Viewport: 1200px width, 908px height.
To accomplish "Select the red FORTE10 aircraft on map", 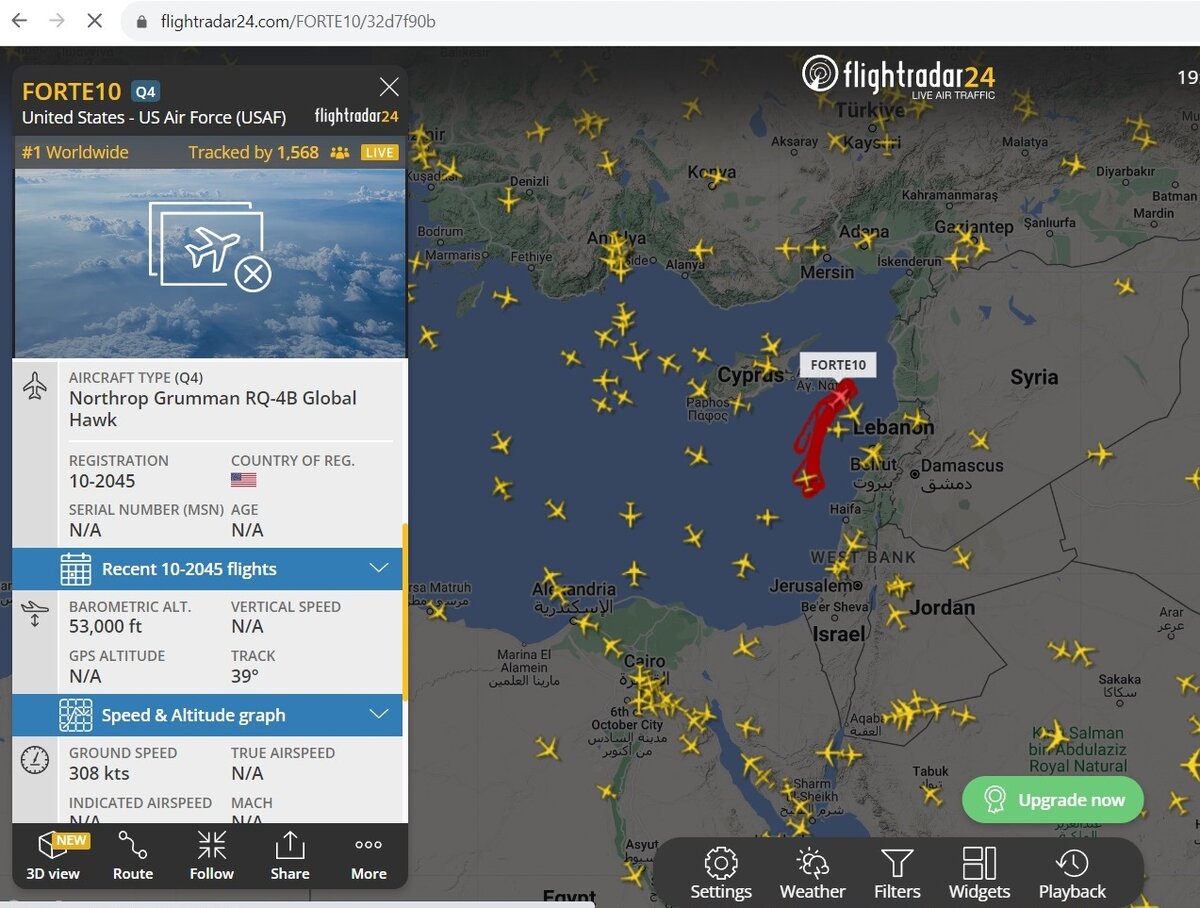I will [x=840, y=397].
